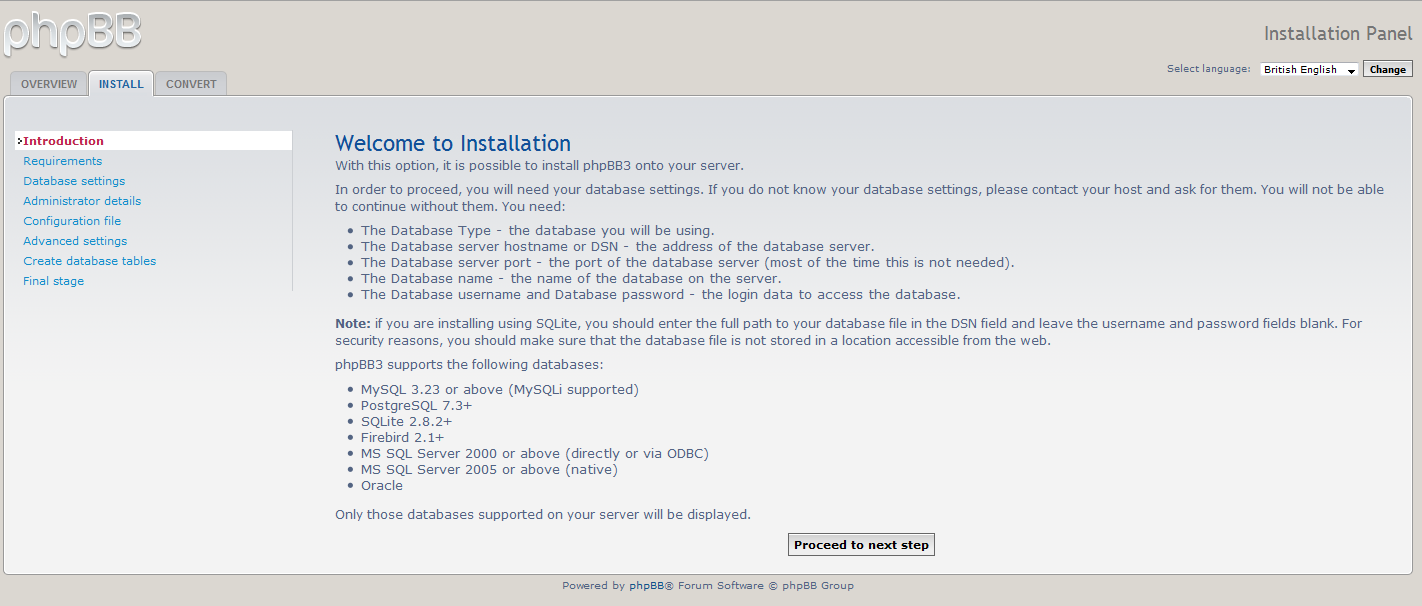1422x606 pixels.
Task: Click 'The Database server port' line
Action: coord(688,262)
